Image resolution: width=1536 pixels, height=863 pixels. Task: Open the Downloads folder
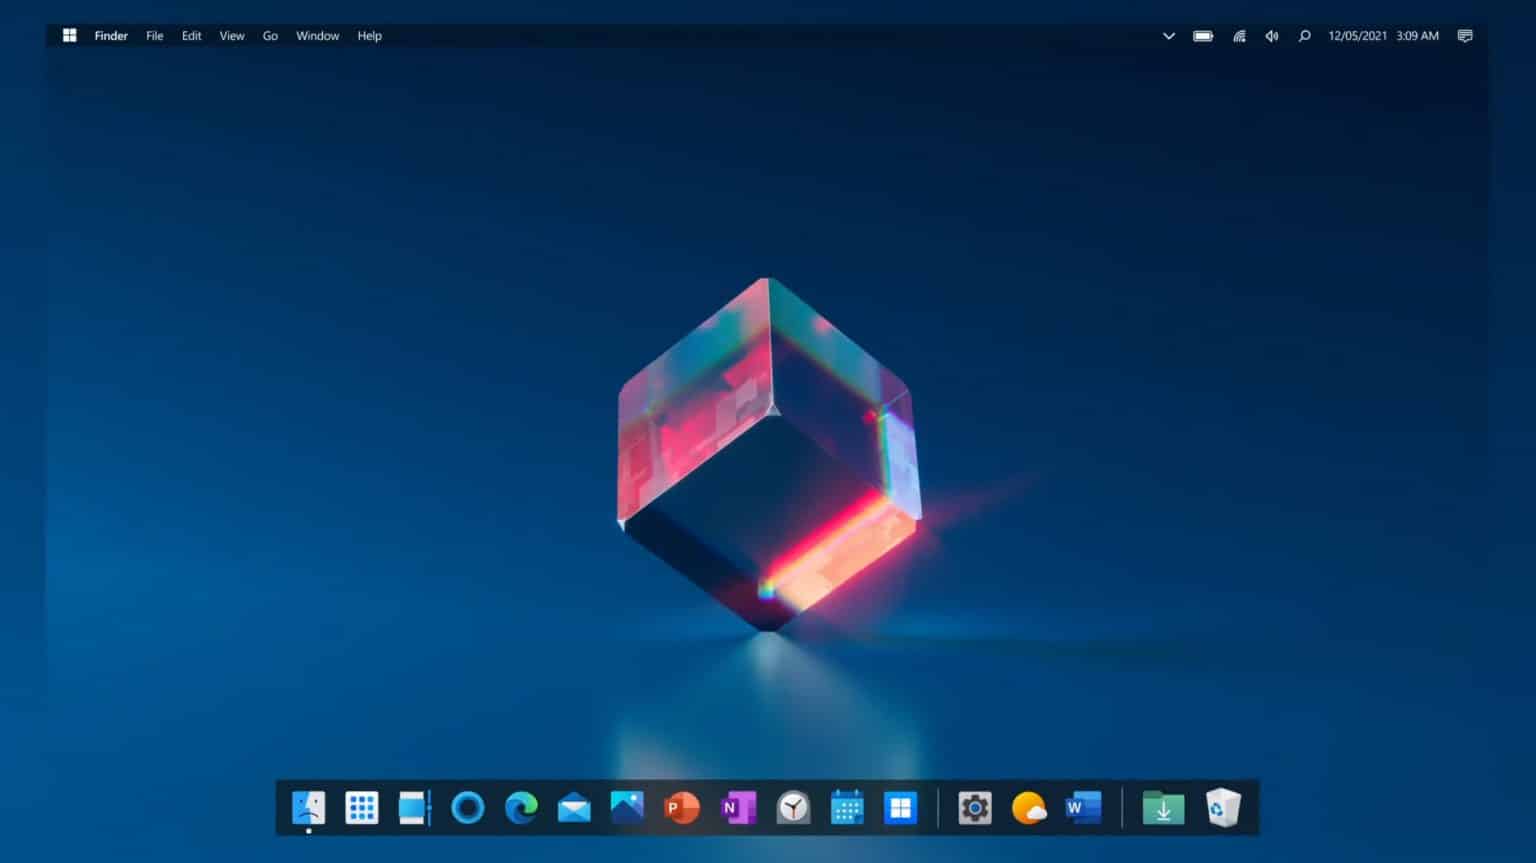click(1162, 807)
